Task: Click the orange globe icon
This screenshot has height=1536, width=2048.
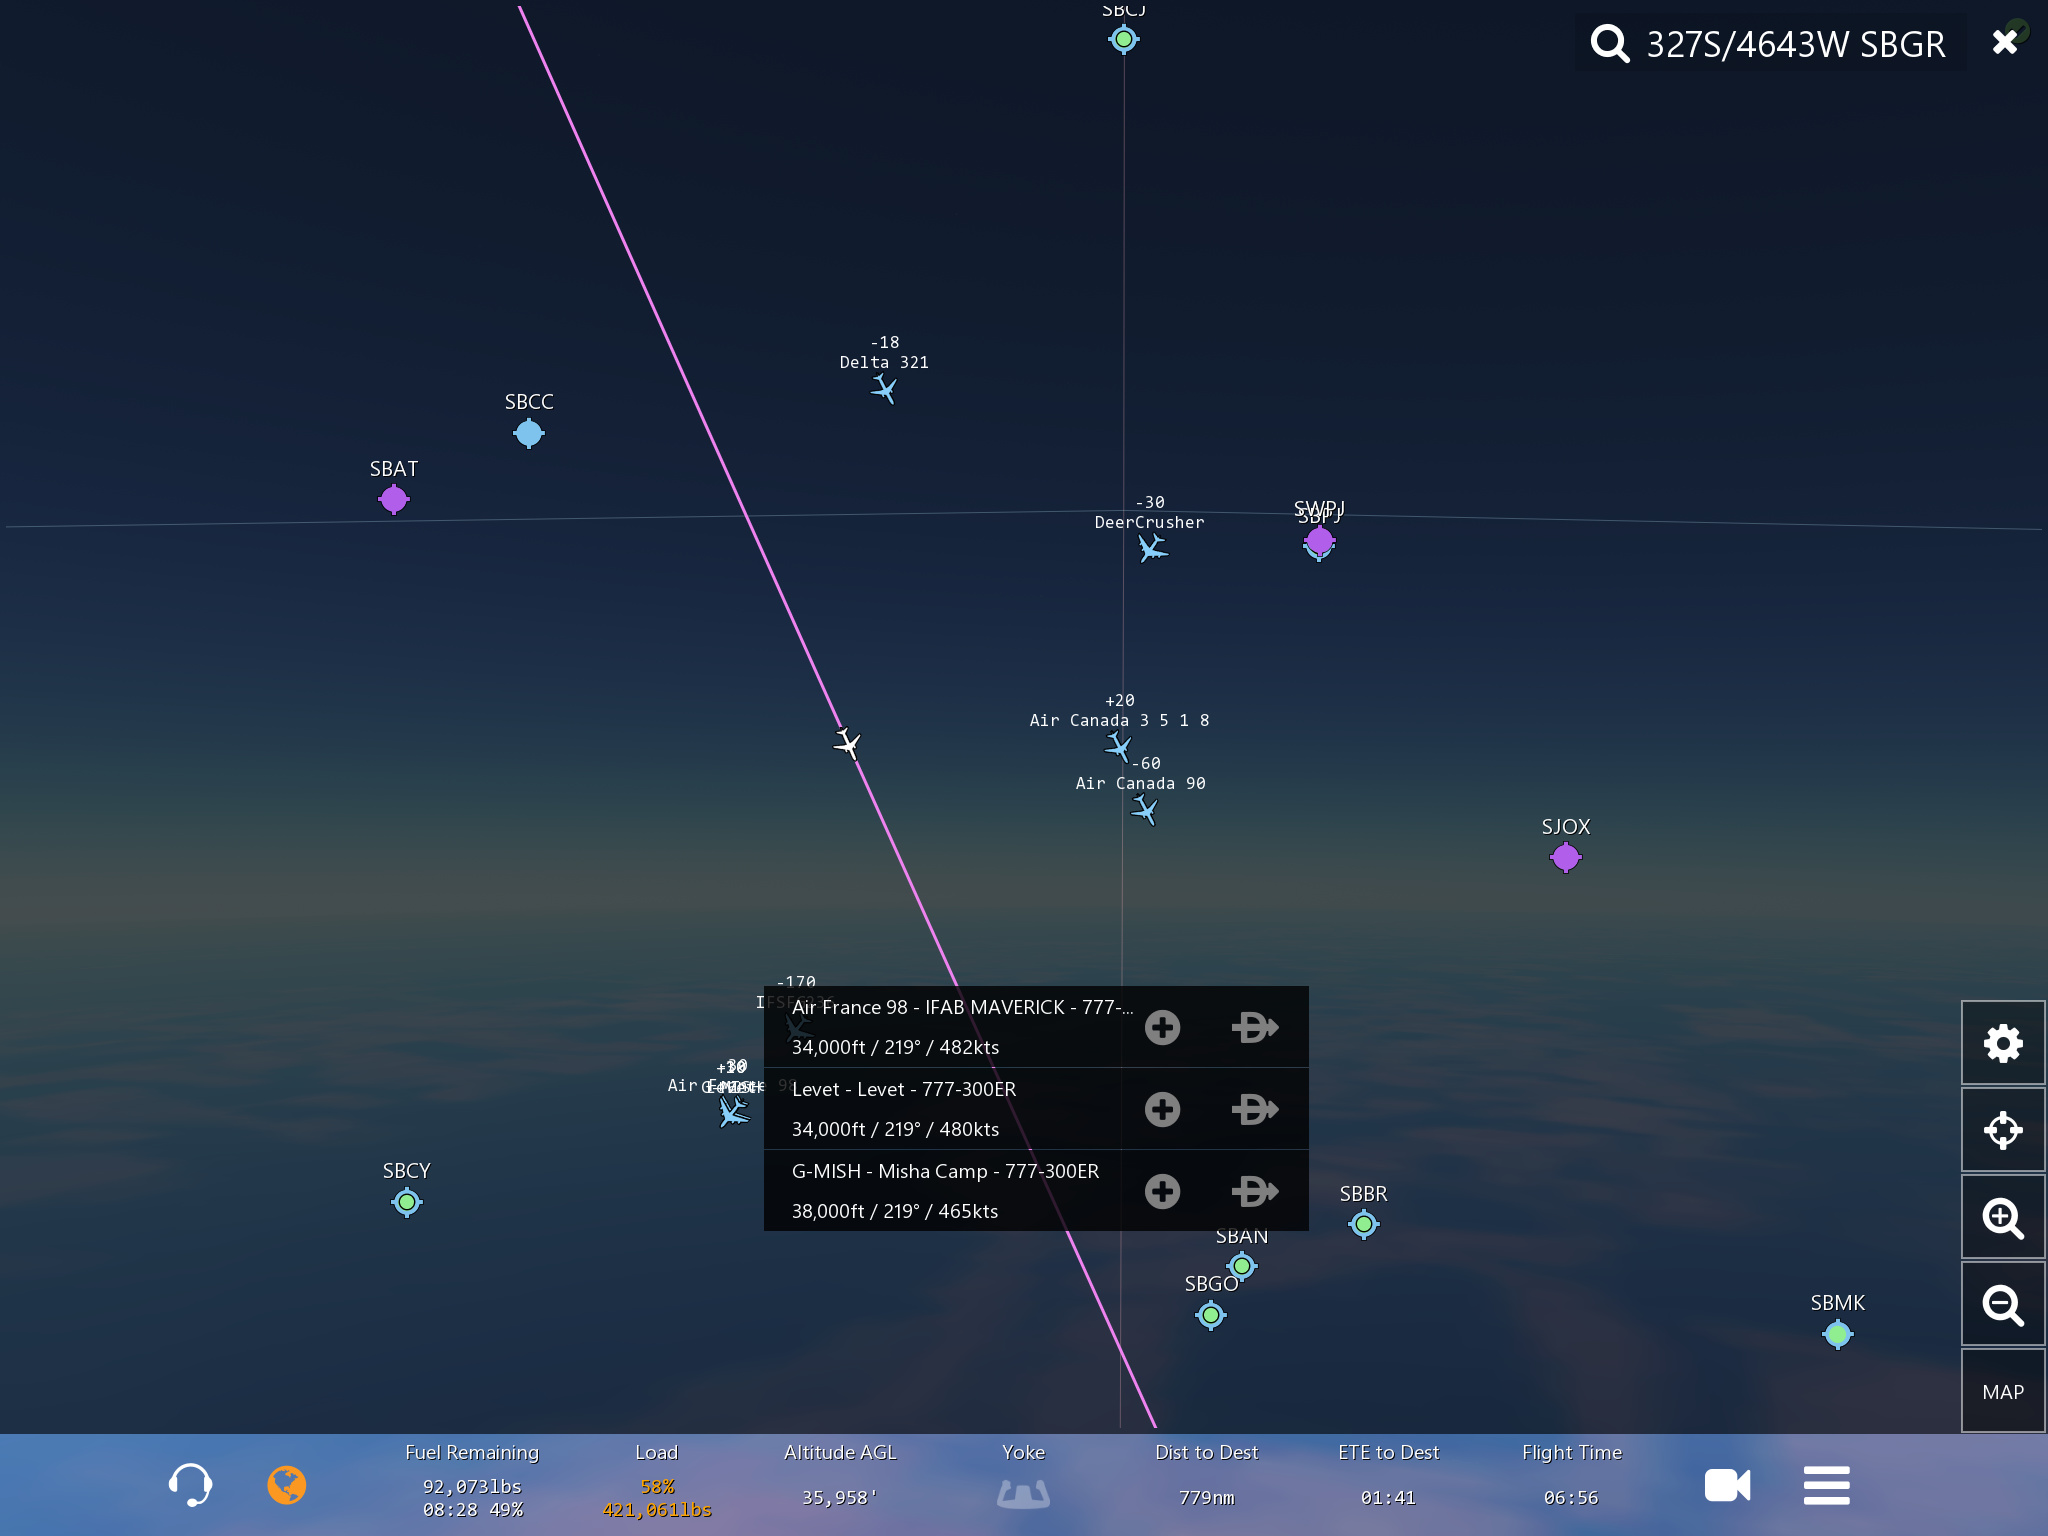Action: point(286,1485)
